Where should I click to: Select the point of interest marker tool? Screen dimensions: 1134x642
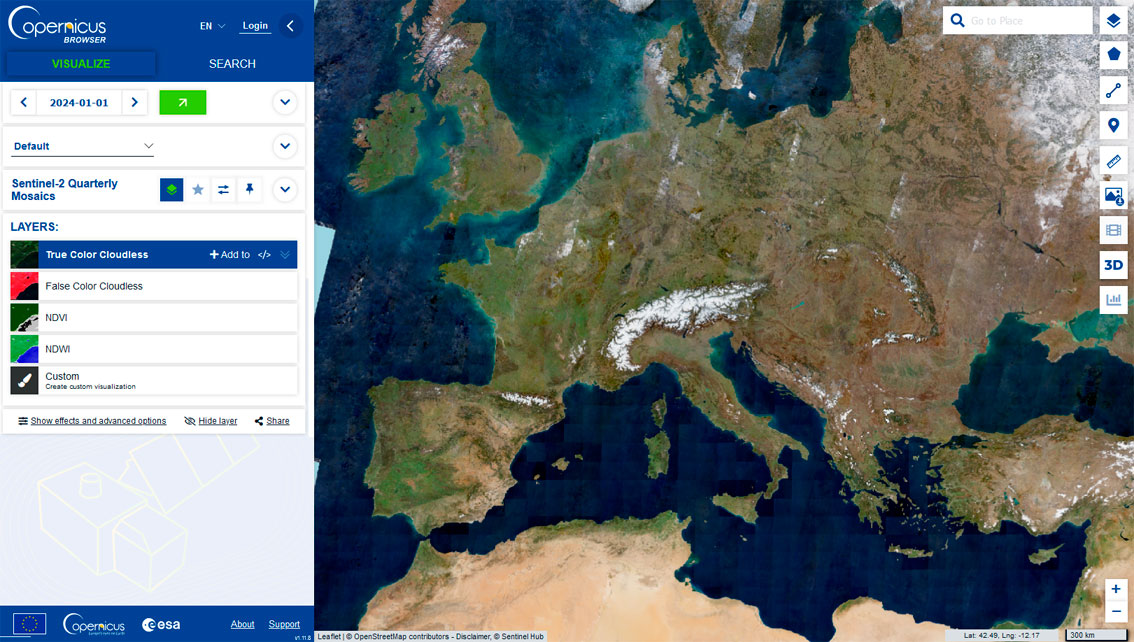(1114, 126)
